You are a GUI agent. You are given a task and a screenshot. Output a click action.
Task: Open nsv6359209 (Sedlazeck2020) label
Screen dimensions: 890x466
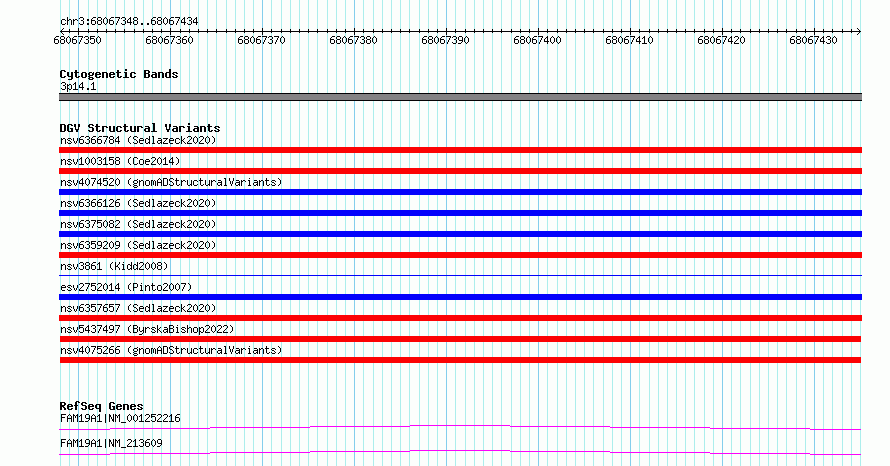pyautogui.click(x=138, y=245)
